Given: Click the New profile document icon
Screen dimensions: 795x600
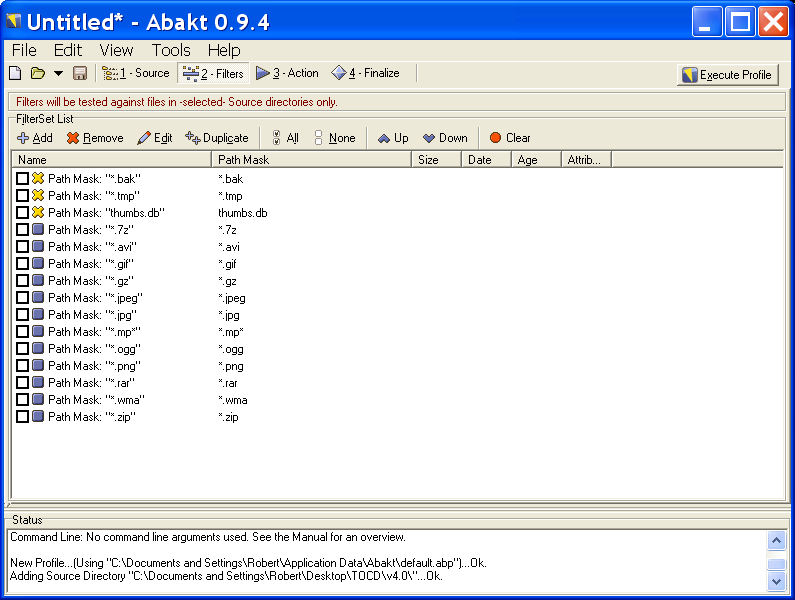Looking at the screenshot, I should (x=15, y=74).
